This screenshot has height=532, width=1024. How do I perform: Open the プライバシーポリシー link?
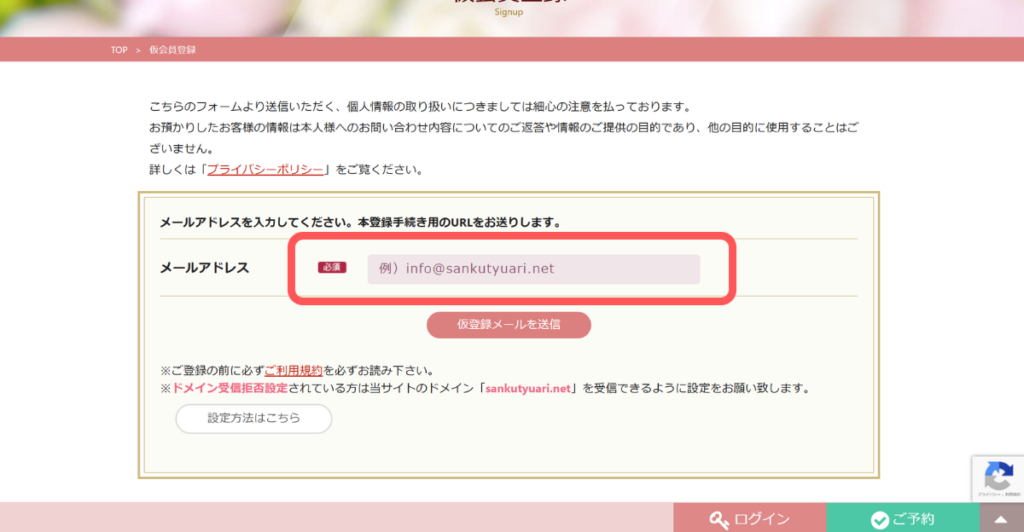pyautogui.click(x=265, y=170)
